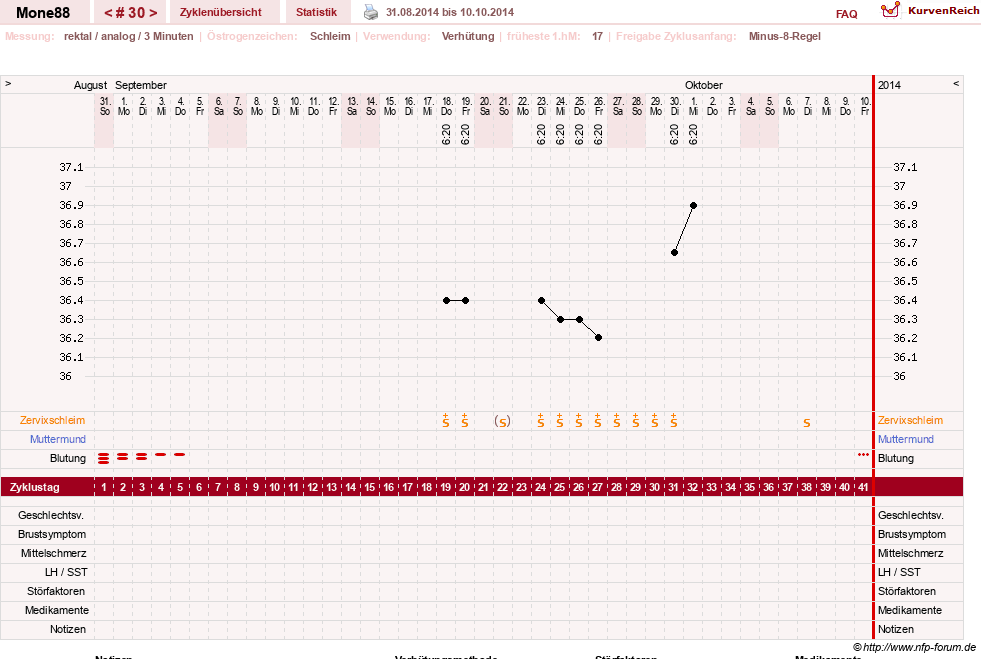Go to previous cycle arrow before #30
The image size is (981, 659).
(108, 13)
